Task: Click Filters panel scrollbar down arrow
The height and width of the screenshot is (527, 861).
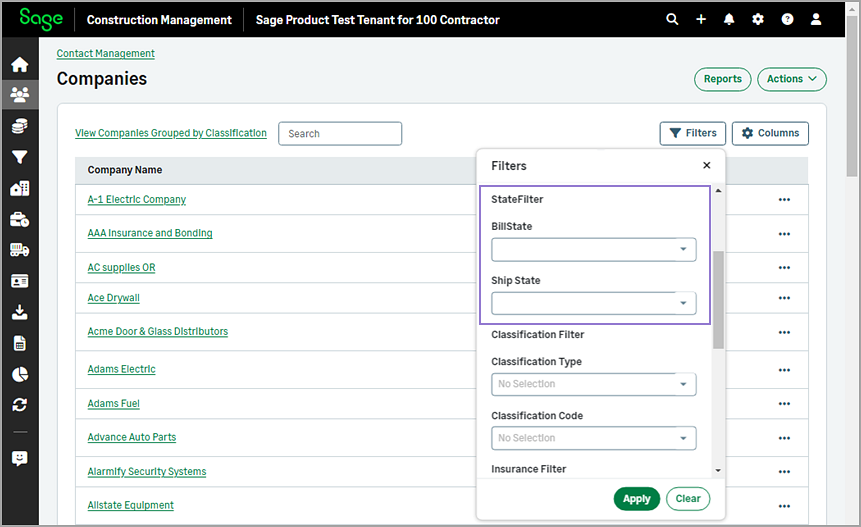Action: [718, 470]
